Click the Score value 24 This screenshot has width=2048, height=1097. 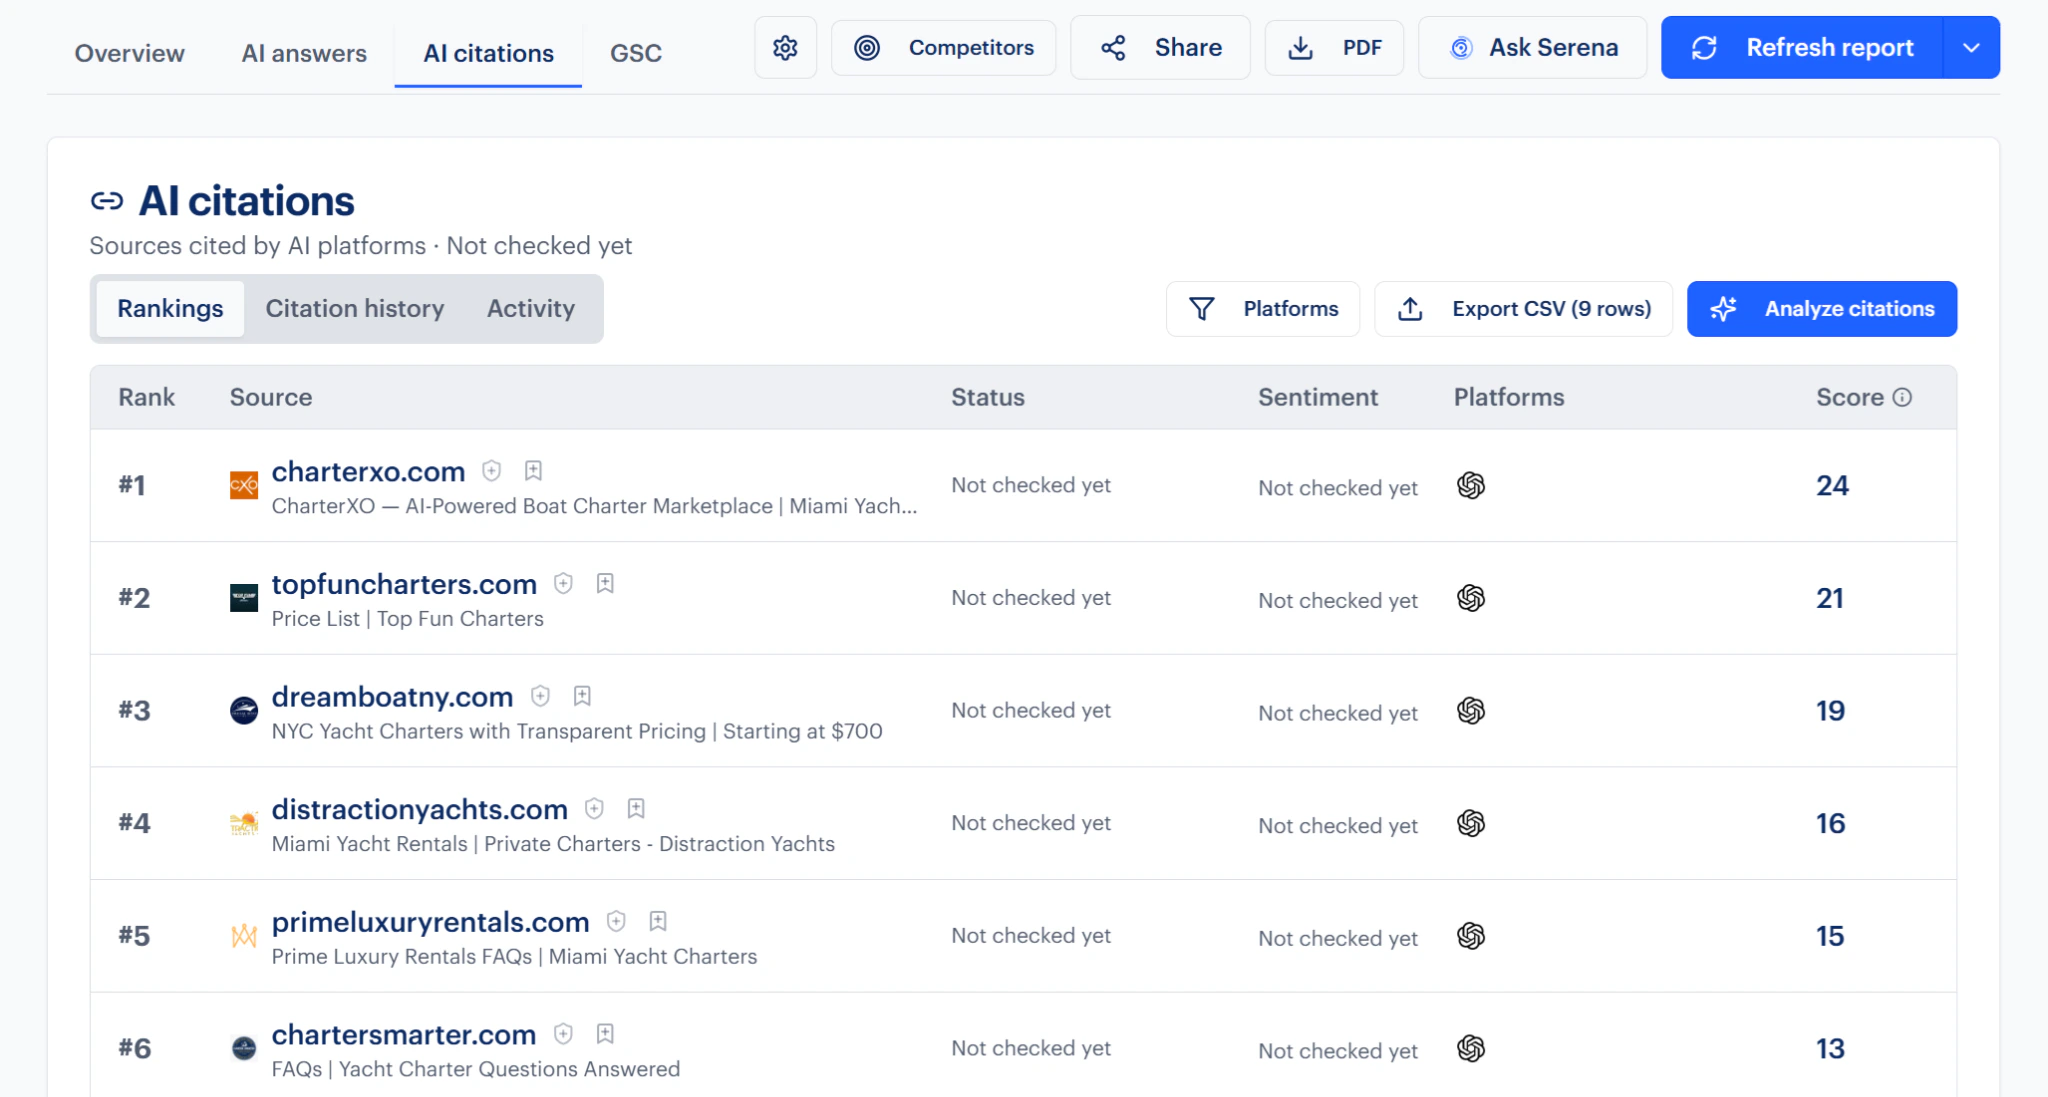pyautogui.click(x=1832, y=485)
